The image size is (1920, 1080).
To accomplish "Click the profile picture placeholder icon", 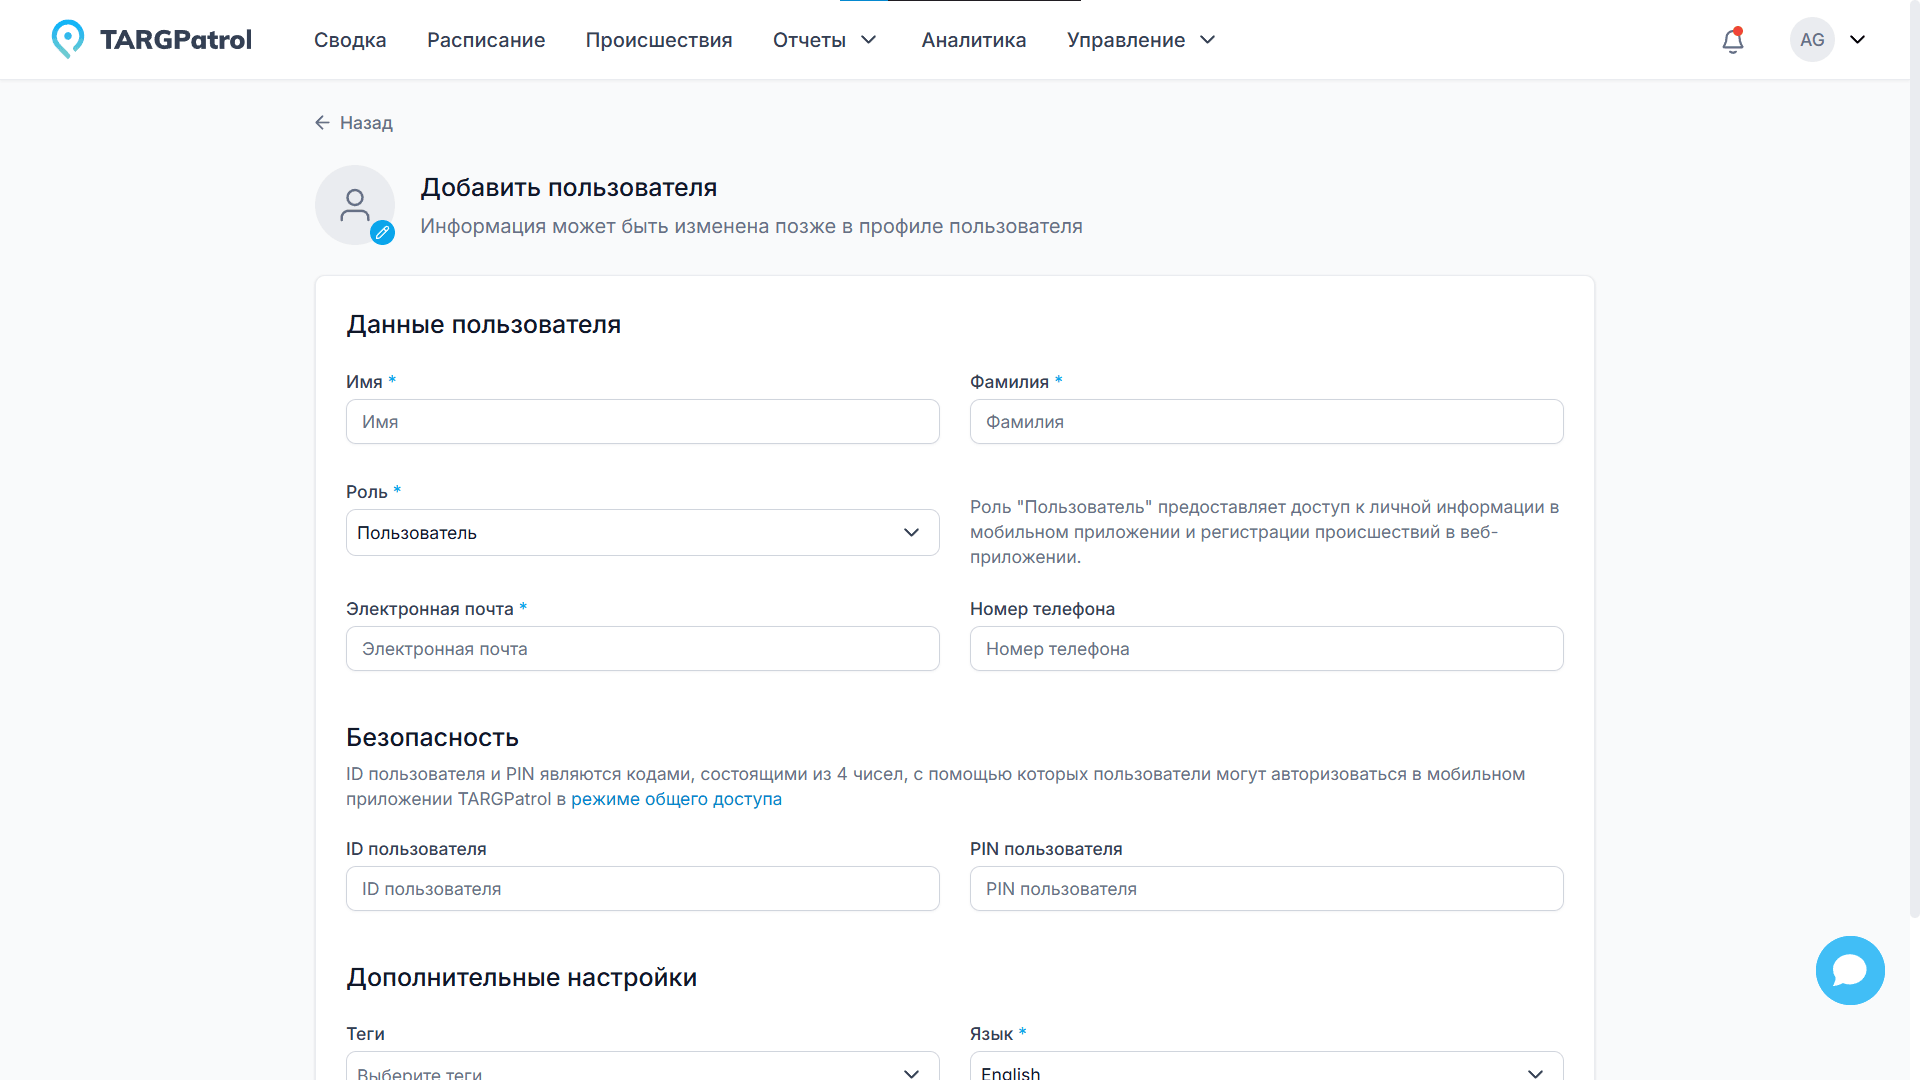I will pos(354,204).
